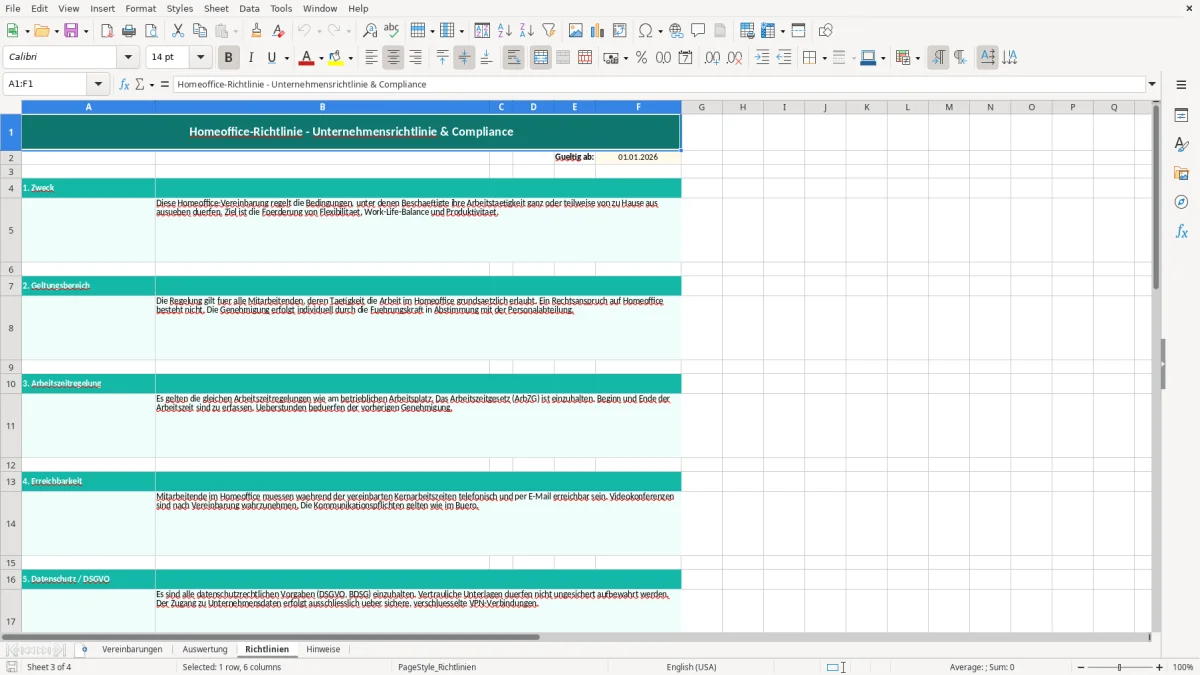Viewport: 1200px width, 675px height.
Task: Open Draw Functions shapes icon
Action: (826, 31)
